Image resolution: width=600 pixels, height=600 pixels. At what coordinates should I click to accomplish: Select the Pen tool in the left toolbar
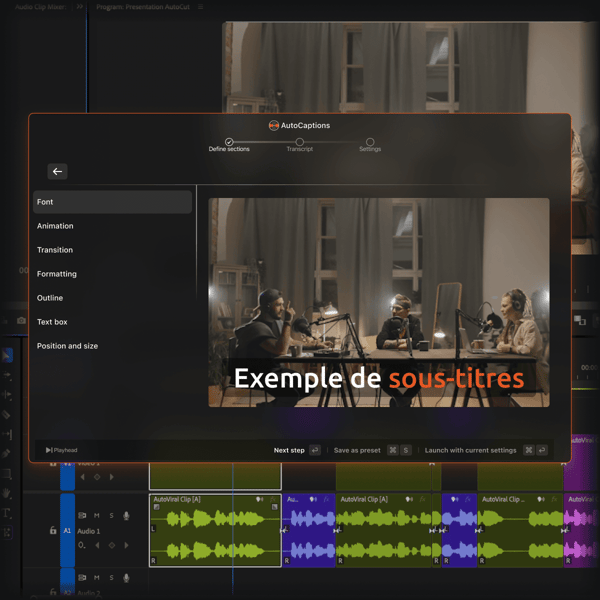(7, 453)
